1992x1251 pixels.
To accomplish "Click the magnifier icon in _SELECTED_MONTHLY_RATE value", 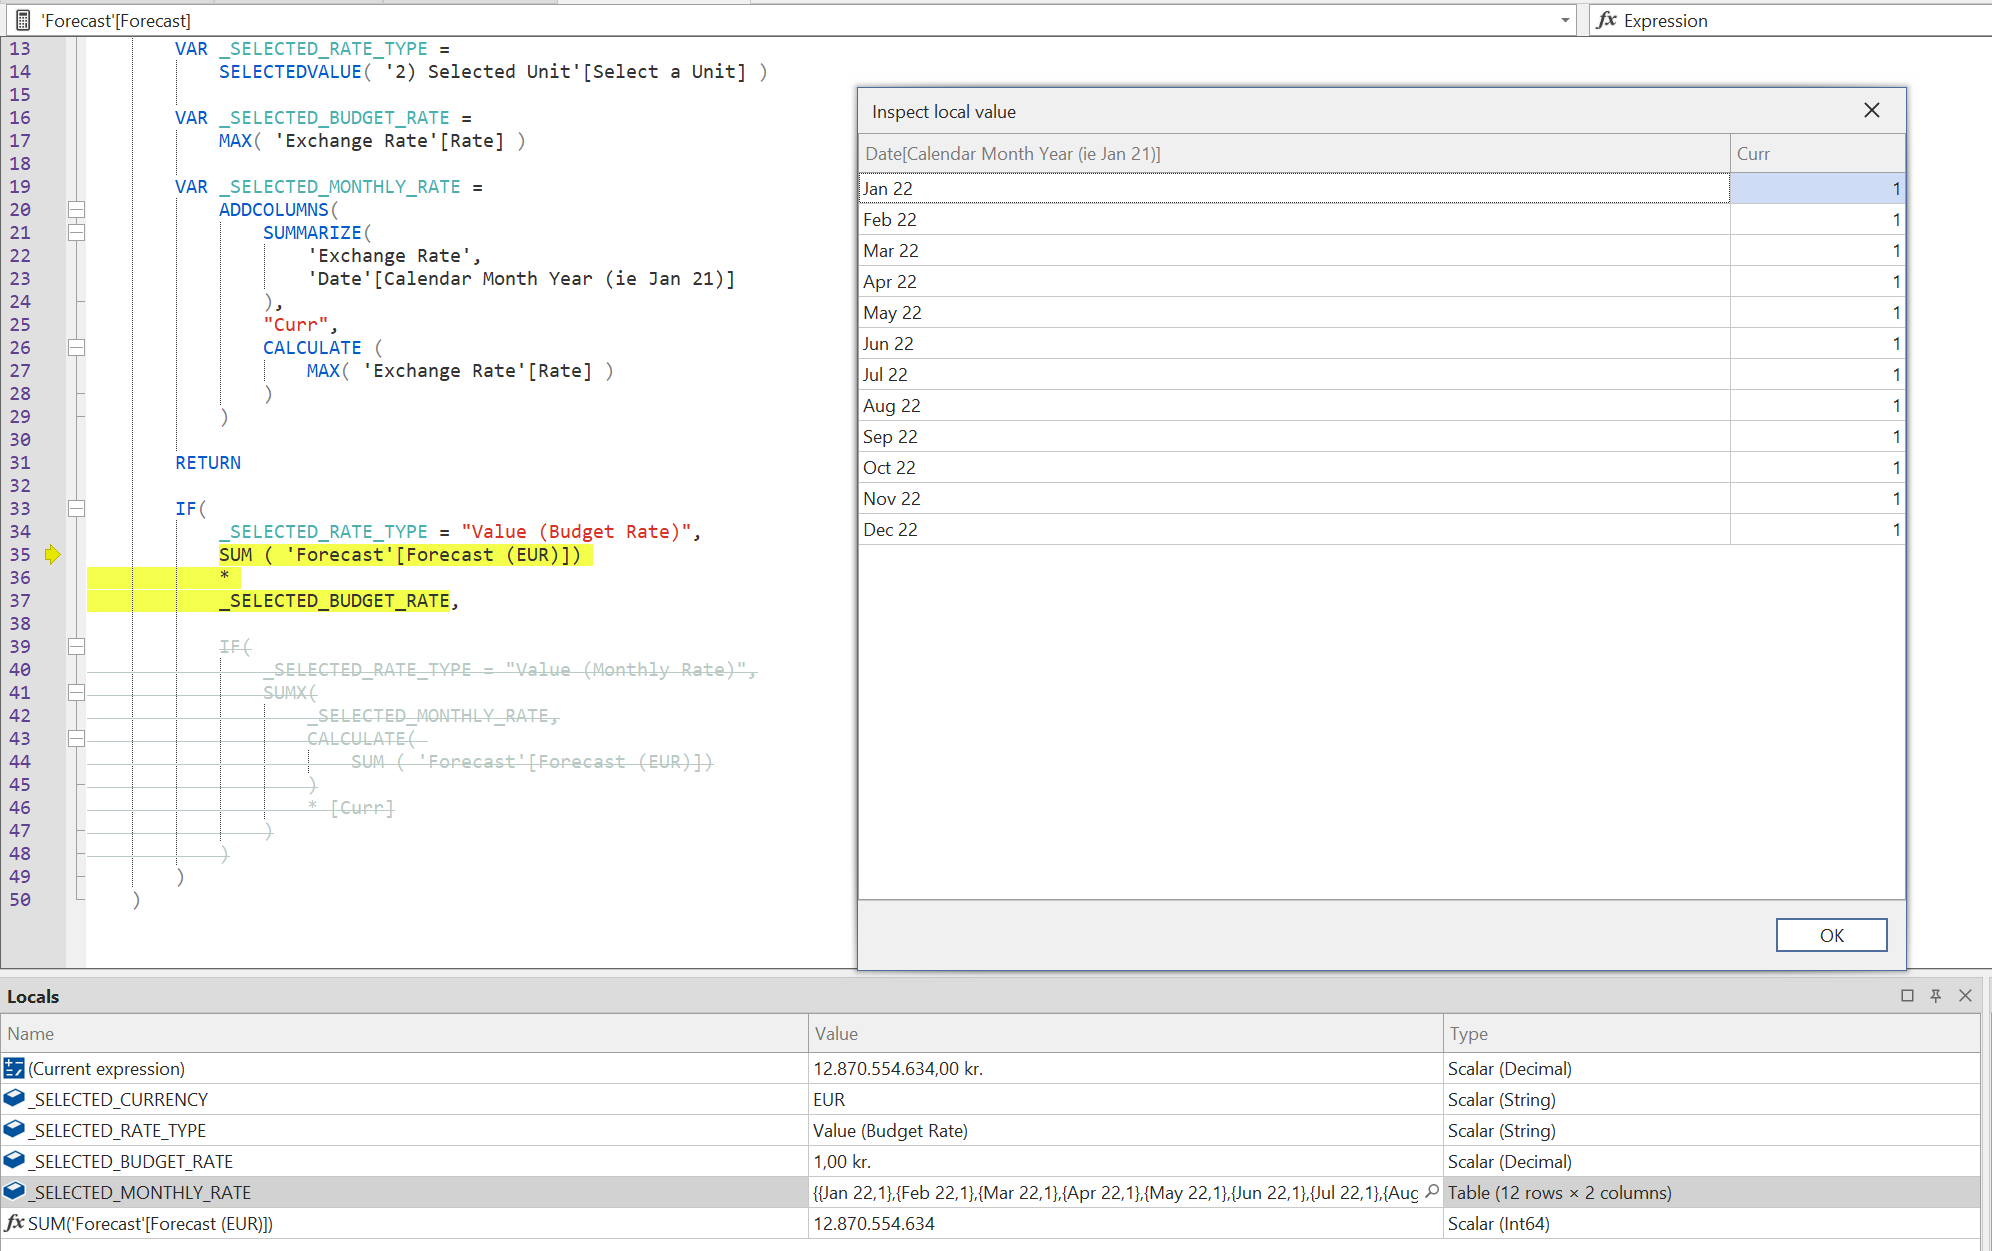I will pos(1432,1191).
